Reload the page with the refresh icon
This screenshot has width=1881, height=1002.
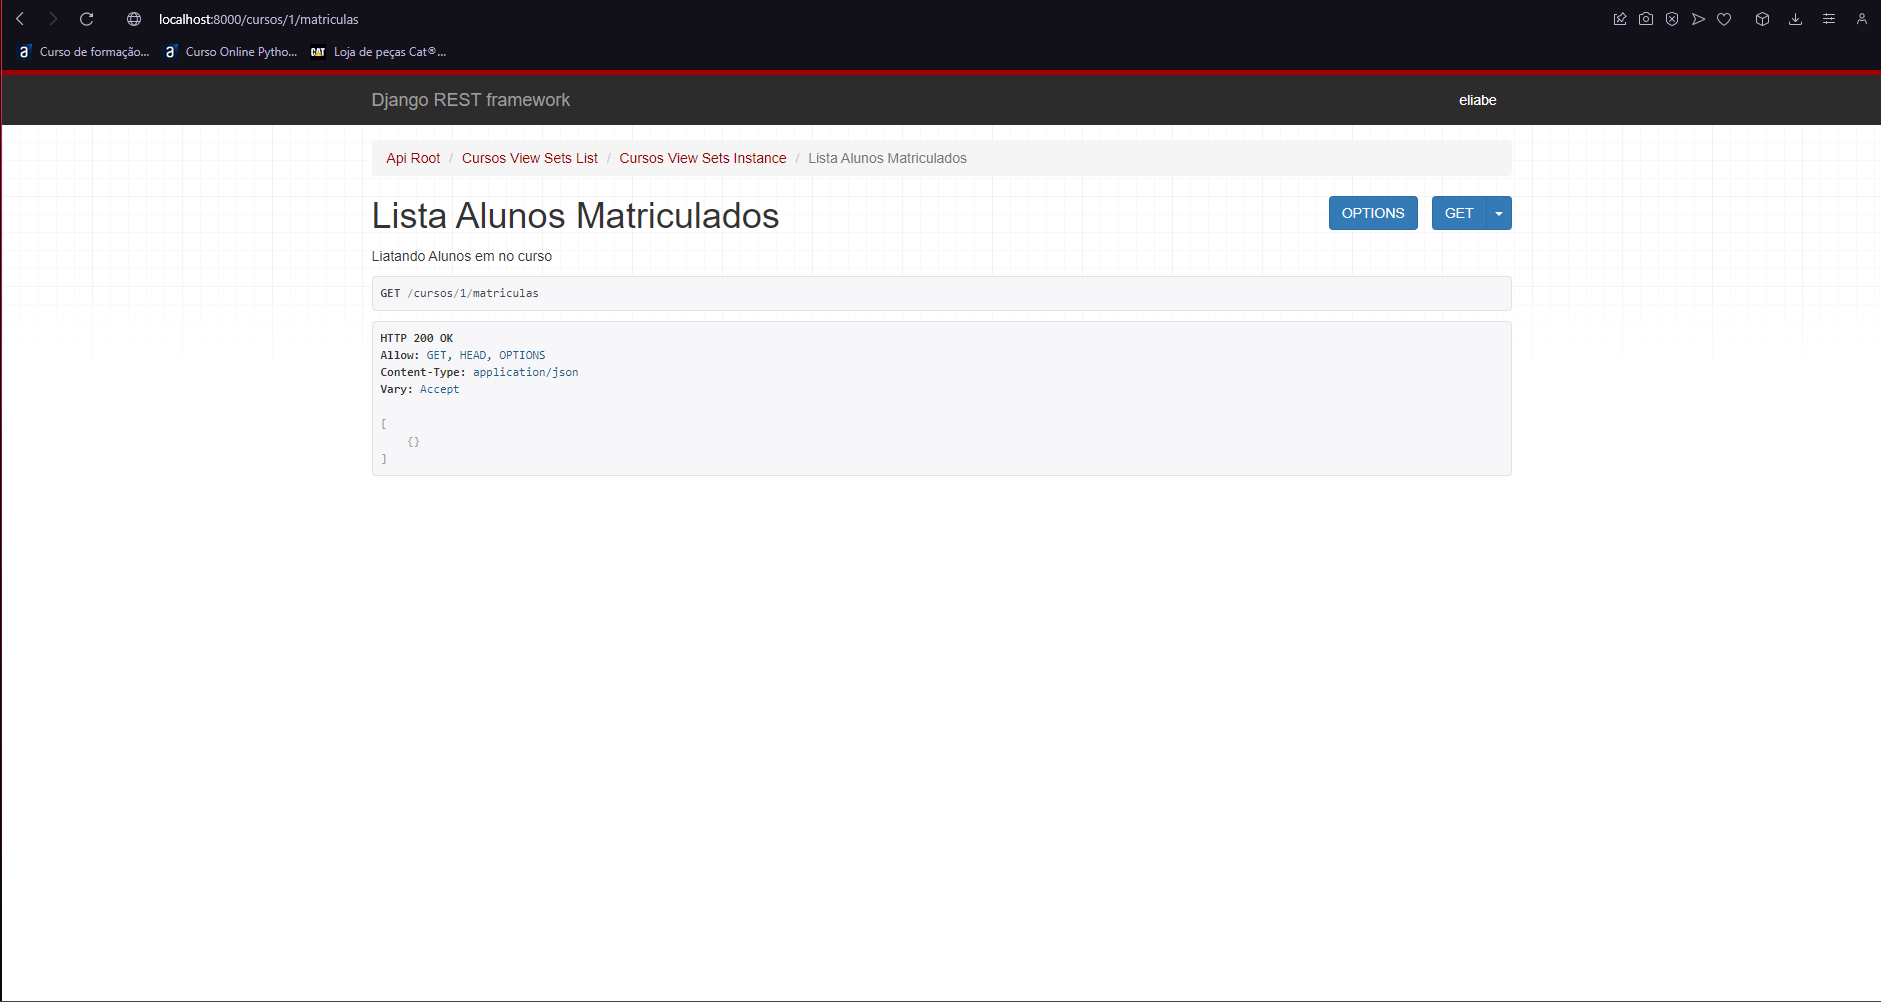pyautogui.click(x=87, y=19)
